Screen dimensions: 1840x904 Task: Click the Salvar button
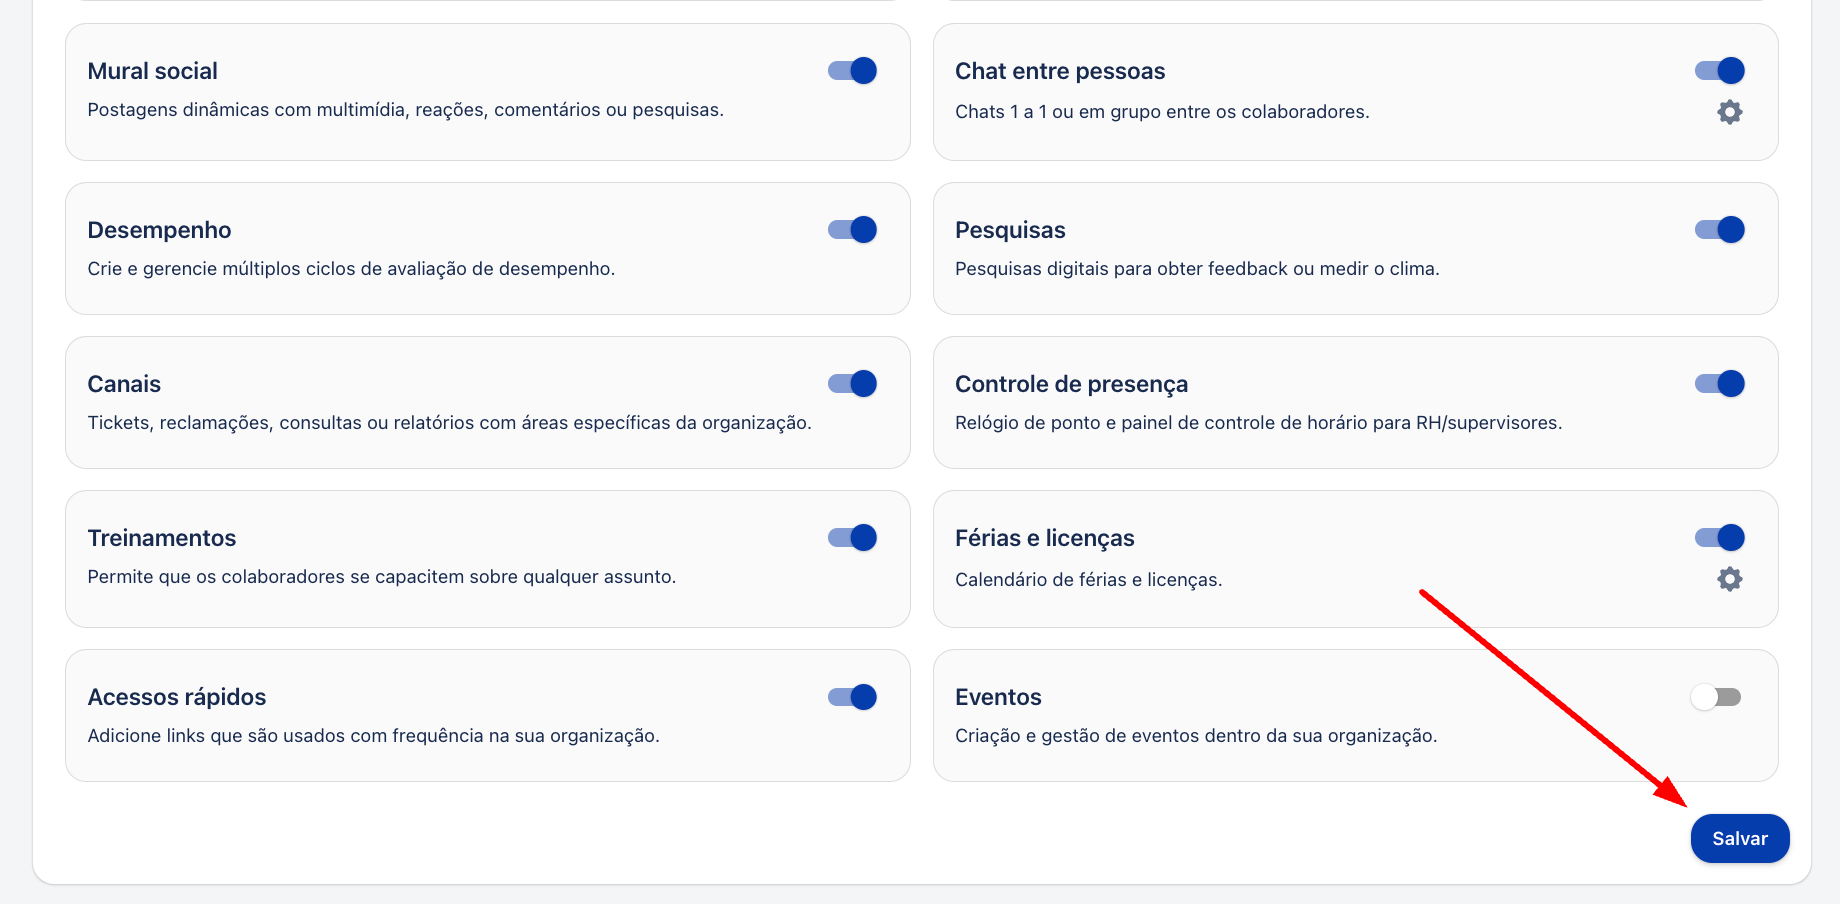1740,838
